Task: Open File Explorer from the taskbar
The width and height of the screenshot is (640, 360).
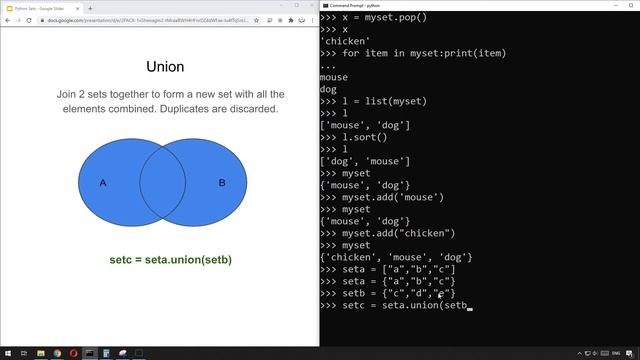Action: [41, 353]
